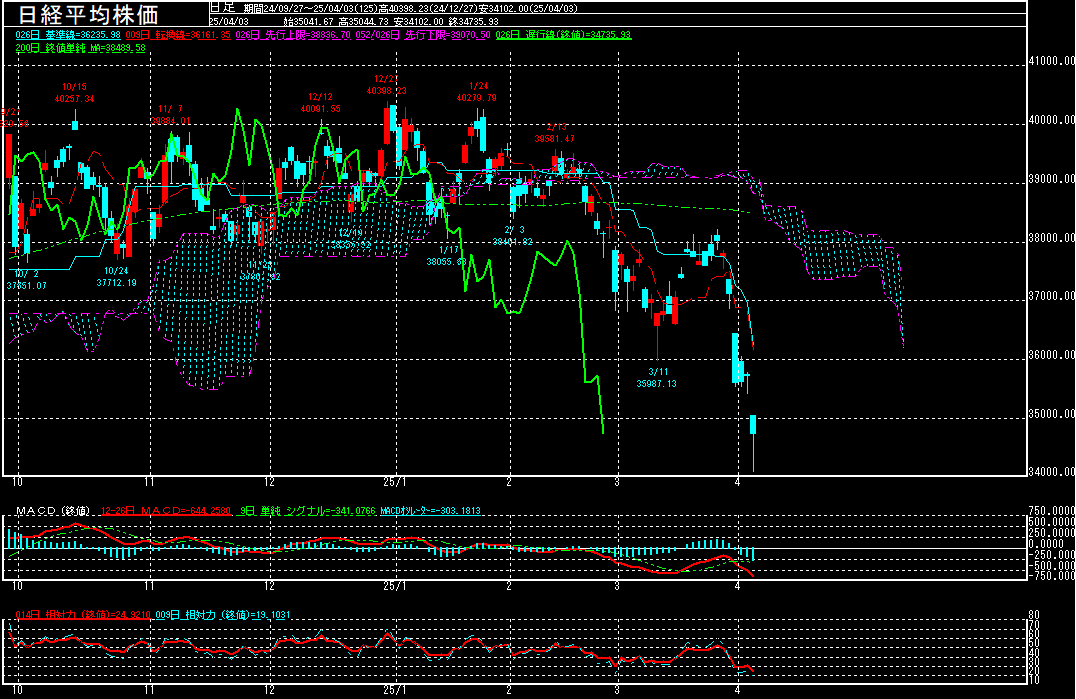Click the 12-26日 MACD=-644.2580 legend
The image size is (1076, 699).
[x=165, y=511]
